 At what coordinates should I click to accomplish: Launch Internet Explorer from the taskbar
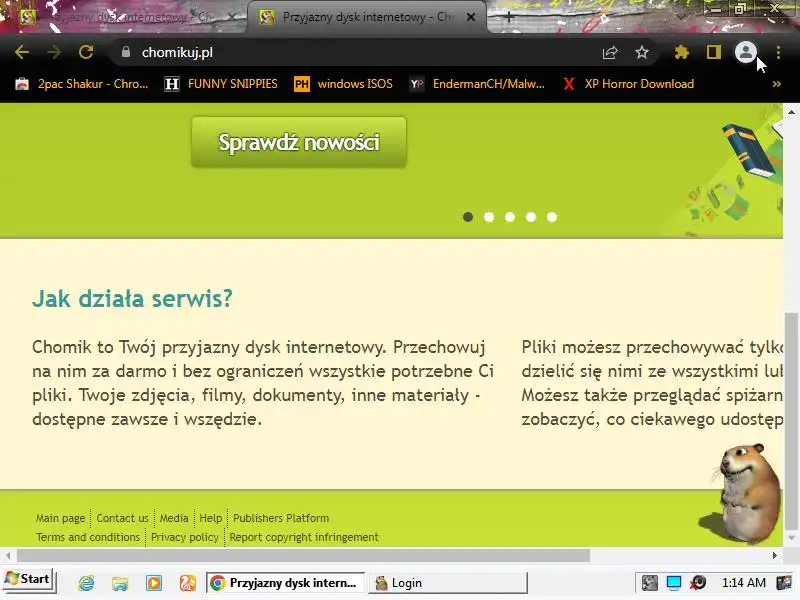coord(86,583)
